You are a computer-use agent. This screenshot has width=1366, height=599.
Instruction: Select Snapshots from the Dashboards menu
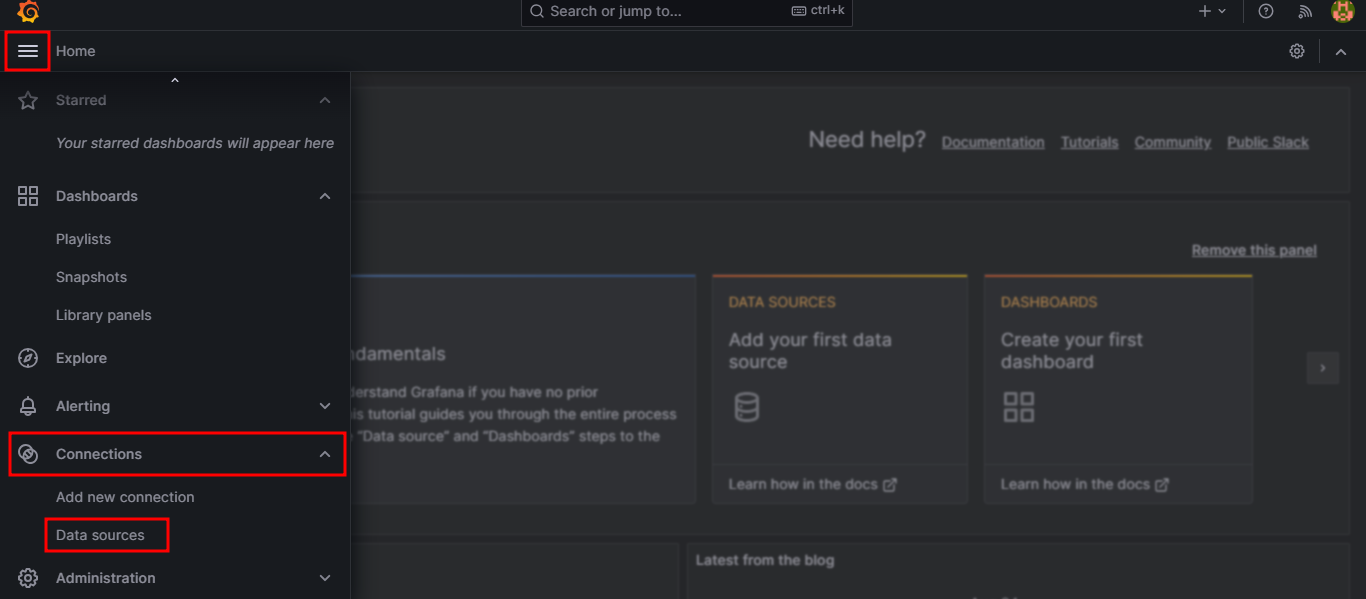coord(91,277)
